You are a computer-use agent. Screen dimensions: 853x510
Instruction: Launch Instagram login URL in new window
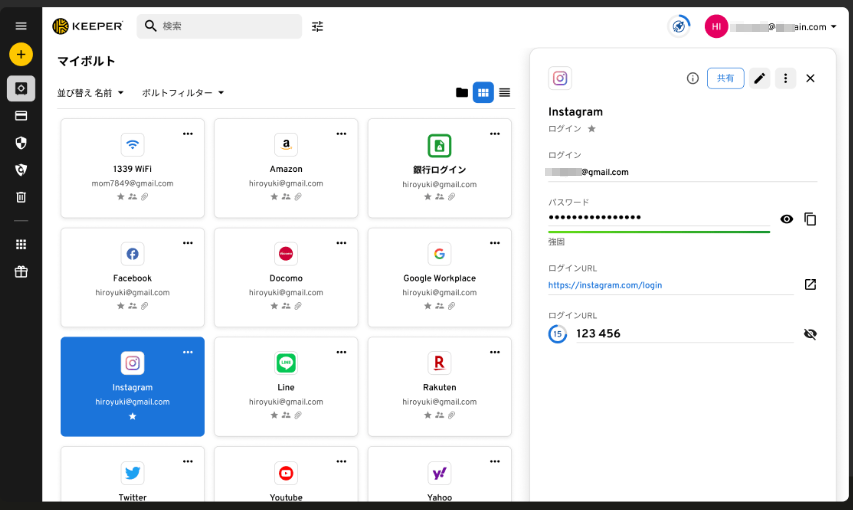click(x=810, y=284)
